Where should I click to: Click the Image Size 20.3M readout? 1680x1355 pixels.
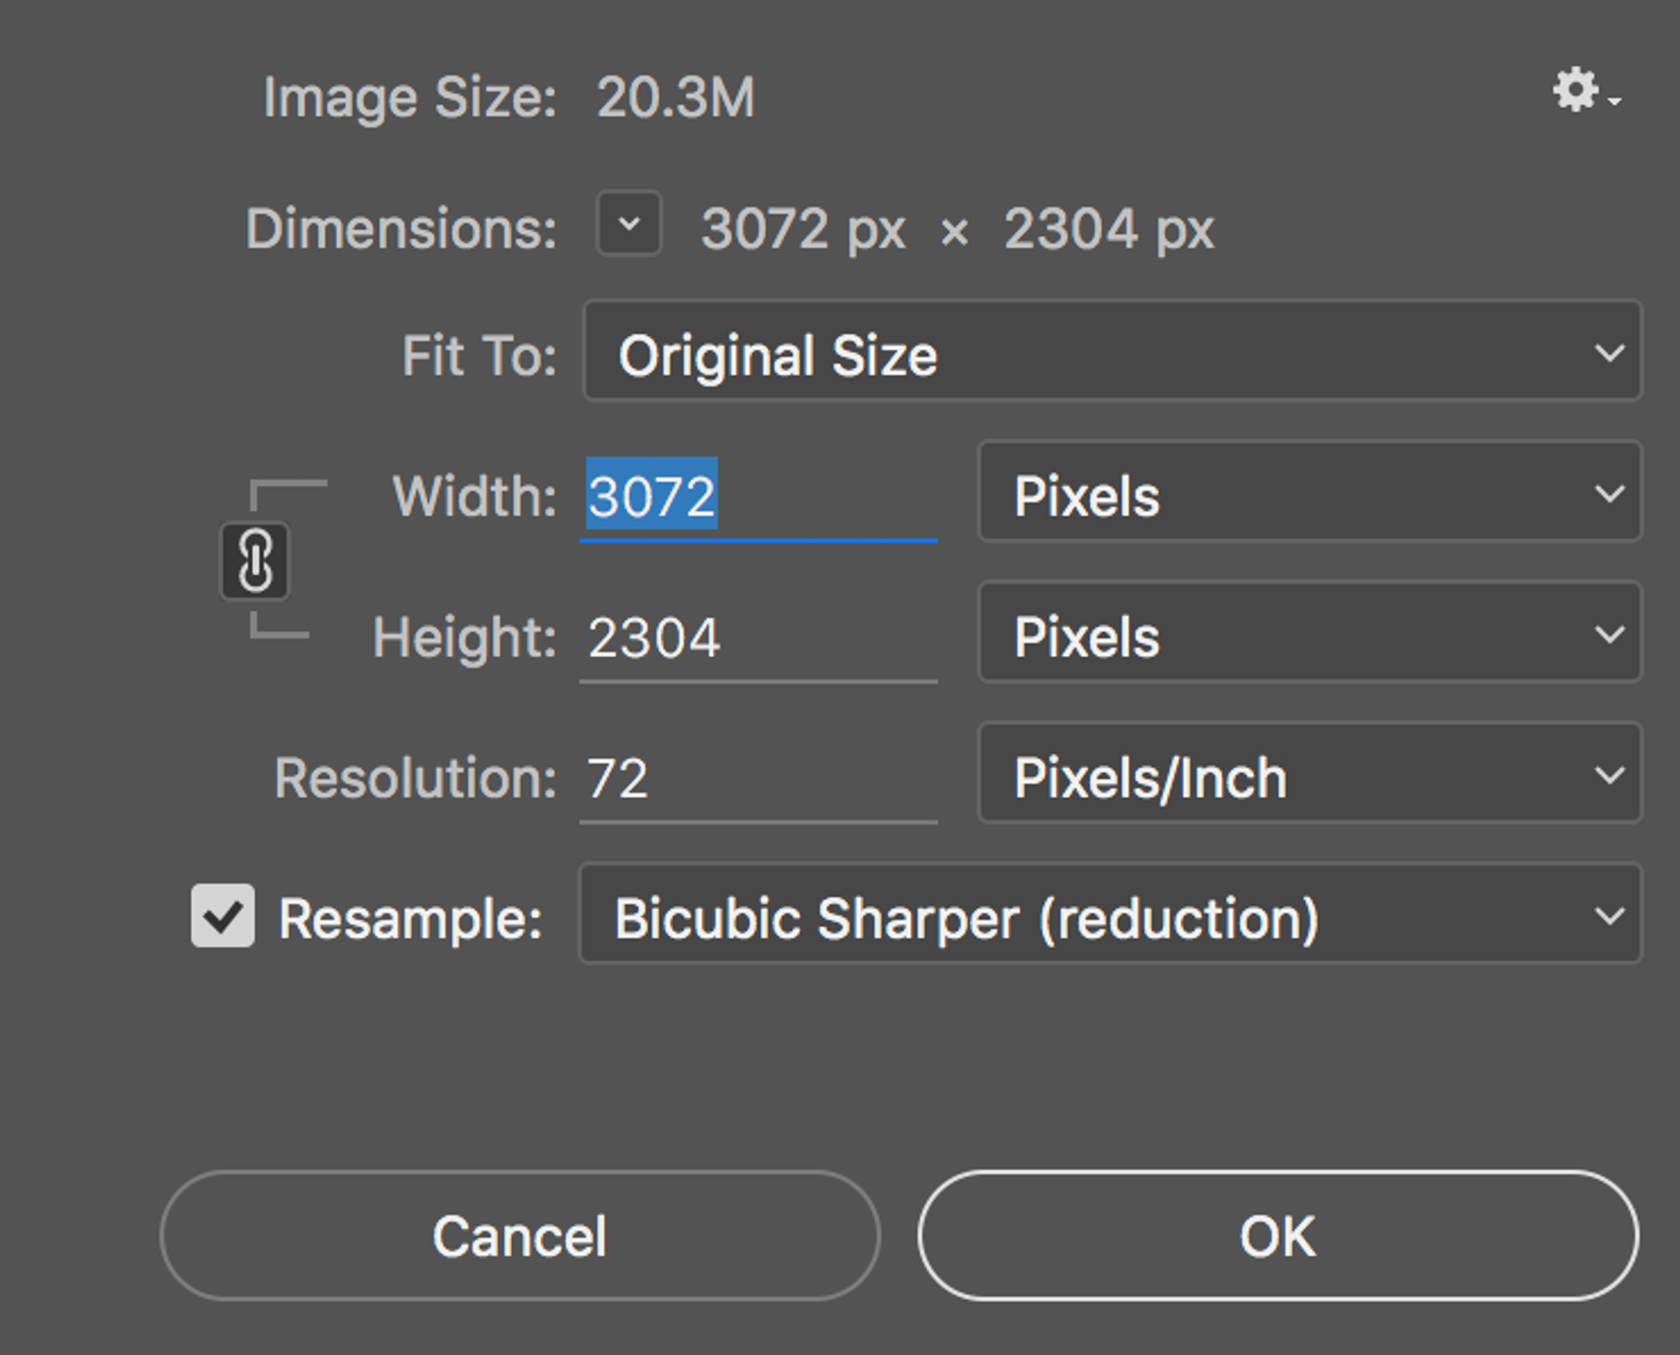(x=675, y=98)
